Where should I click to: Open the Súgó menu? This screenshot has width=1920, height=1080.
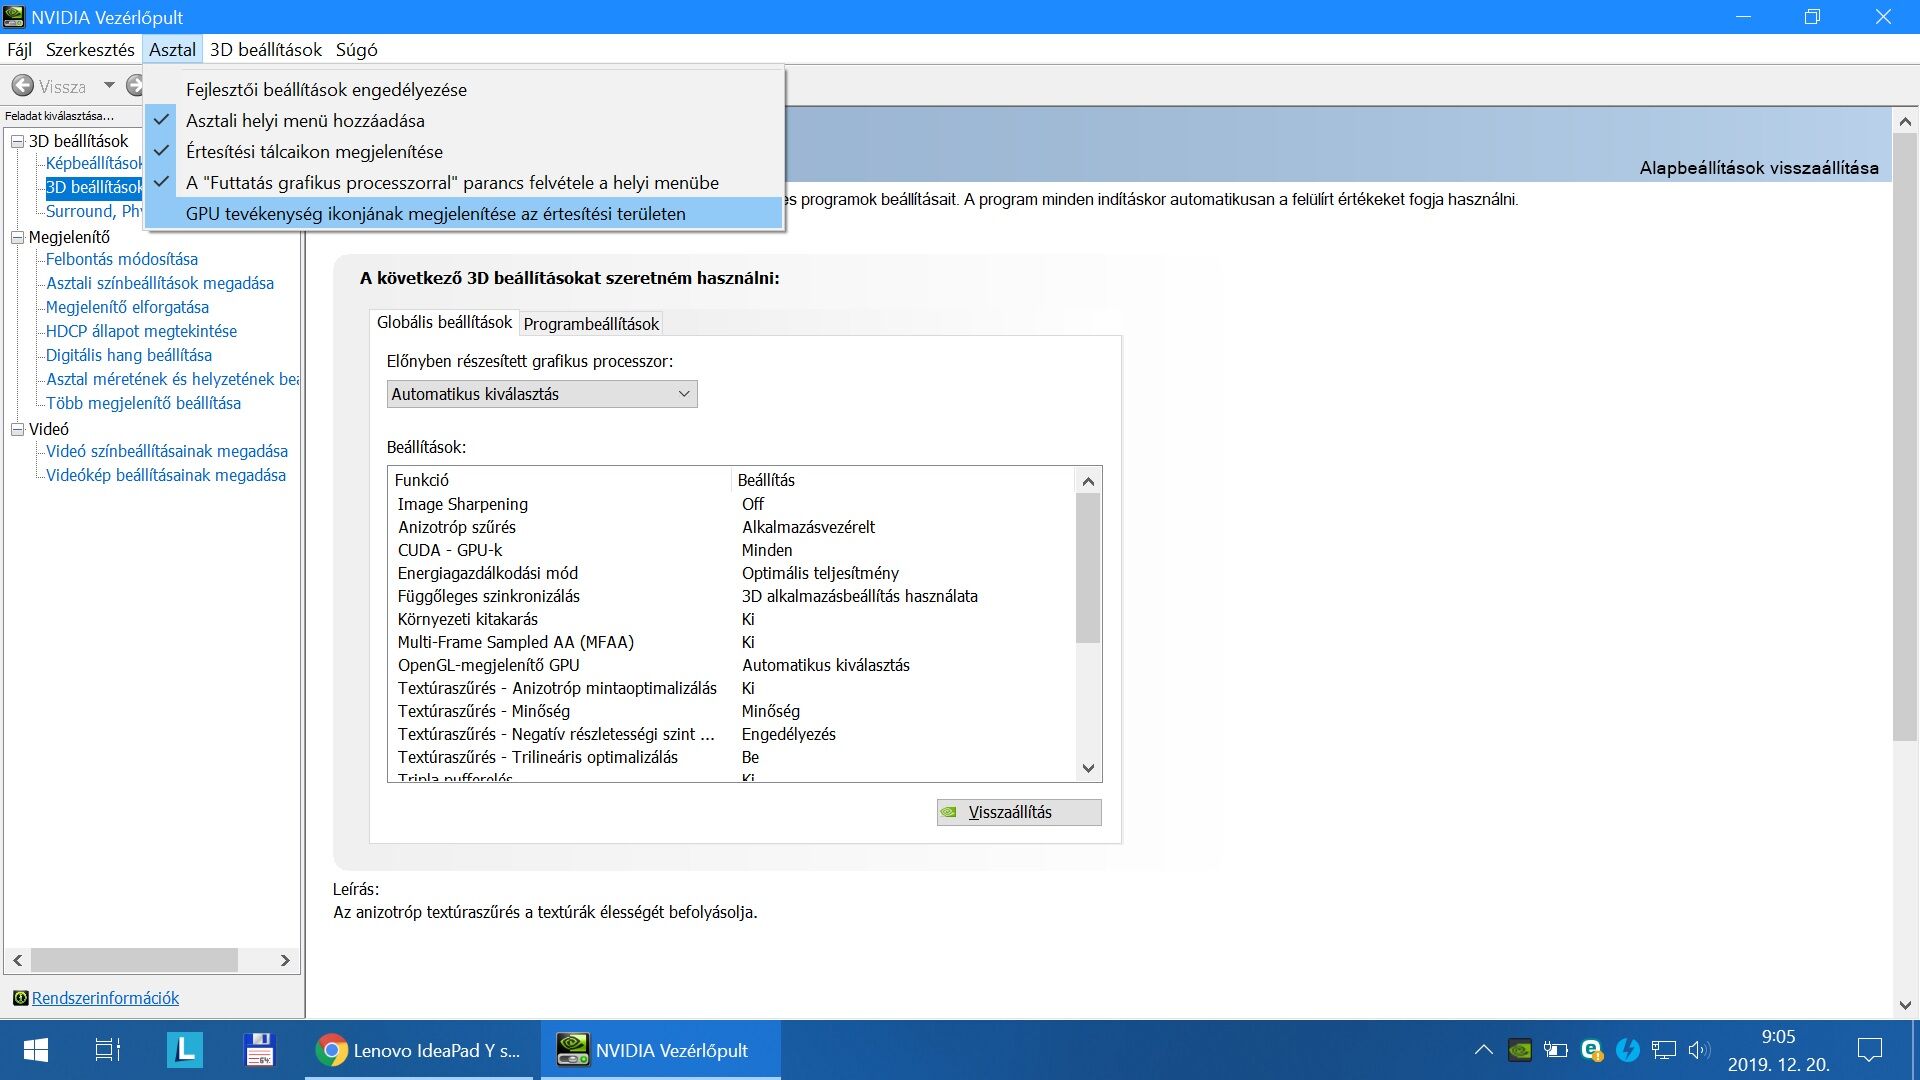(356, 49)
